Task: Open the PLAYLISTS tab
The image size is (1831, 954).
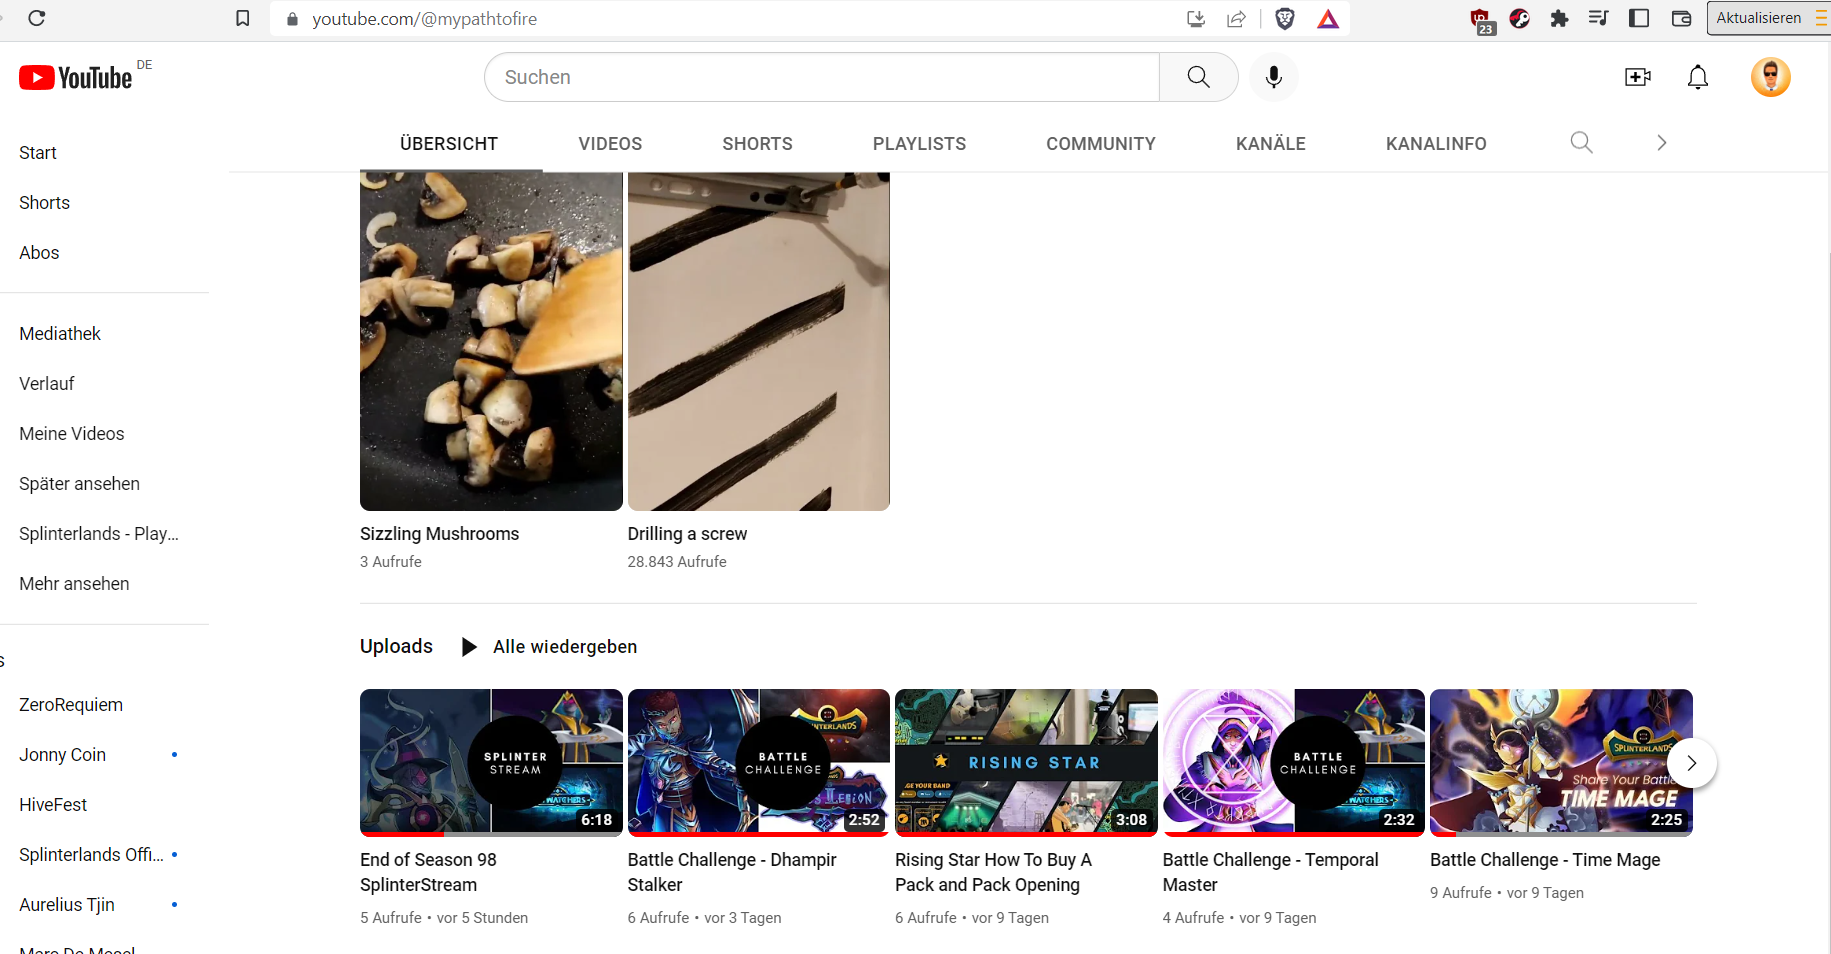Action: pyautogui.click(x=920, y=144)
